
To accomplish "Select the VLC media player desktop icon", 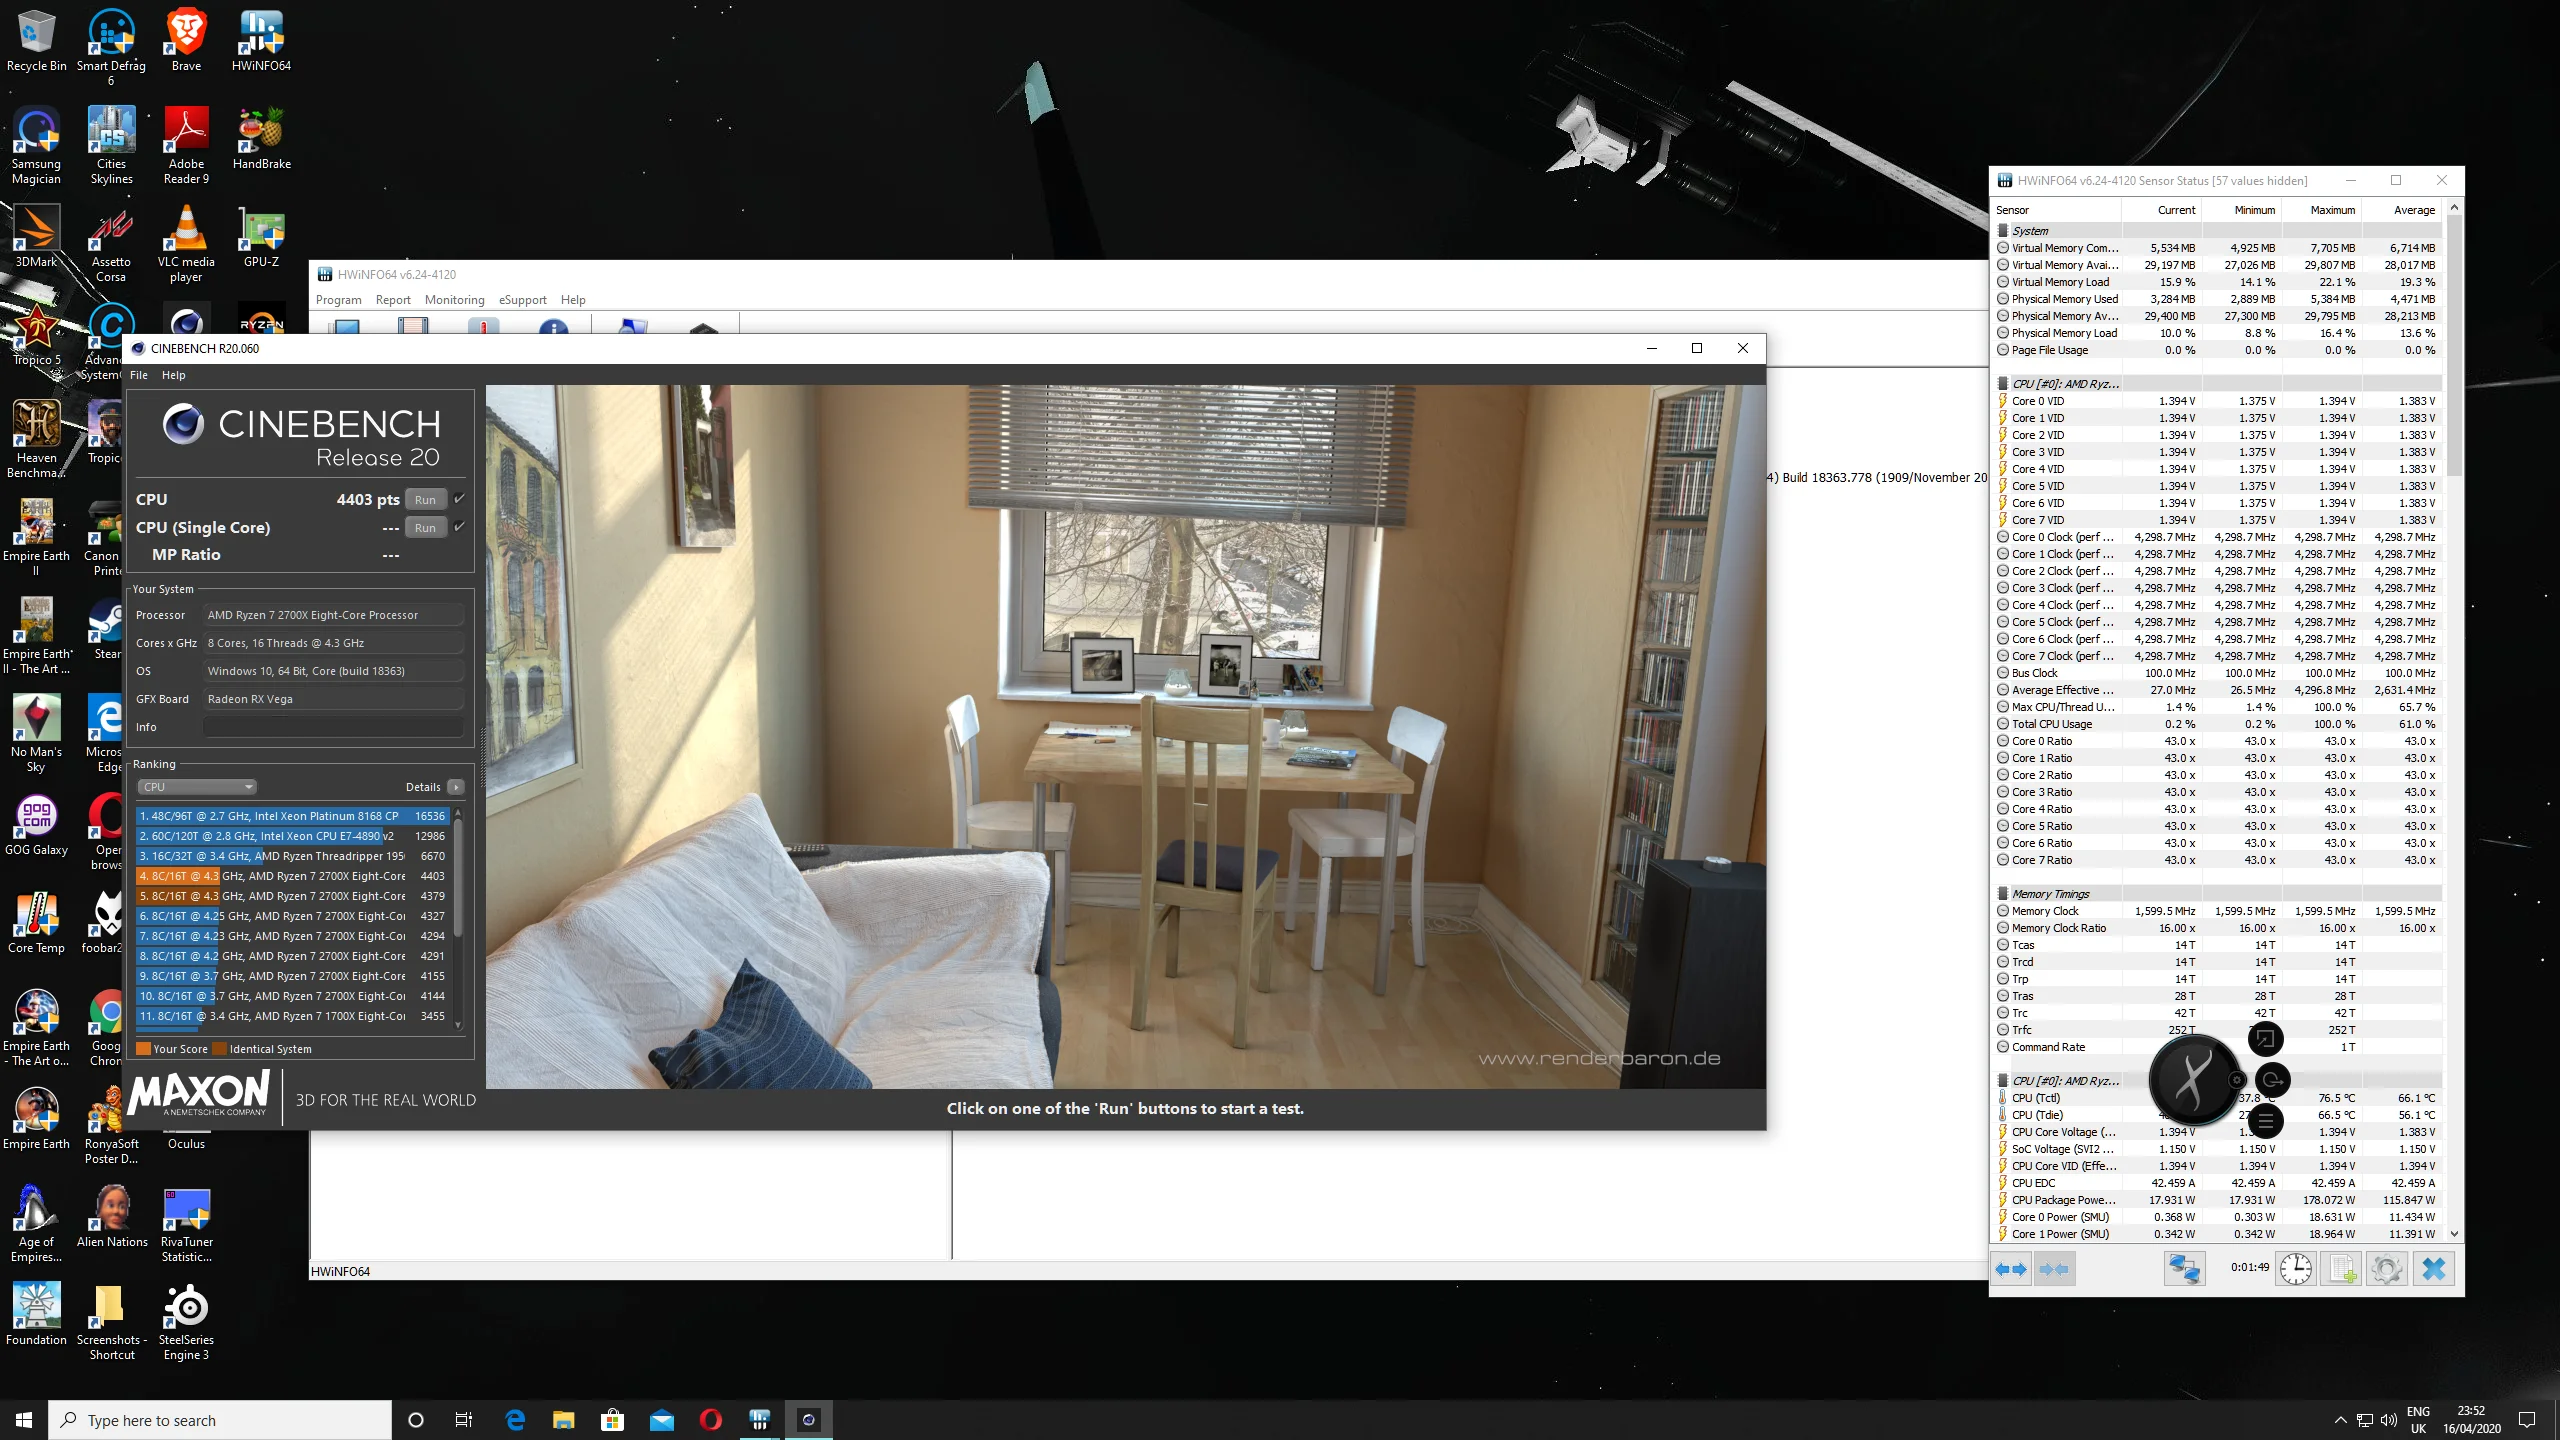I will pos(186,245).
